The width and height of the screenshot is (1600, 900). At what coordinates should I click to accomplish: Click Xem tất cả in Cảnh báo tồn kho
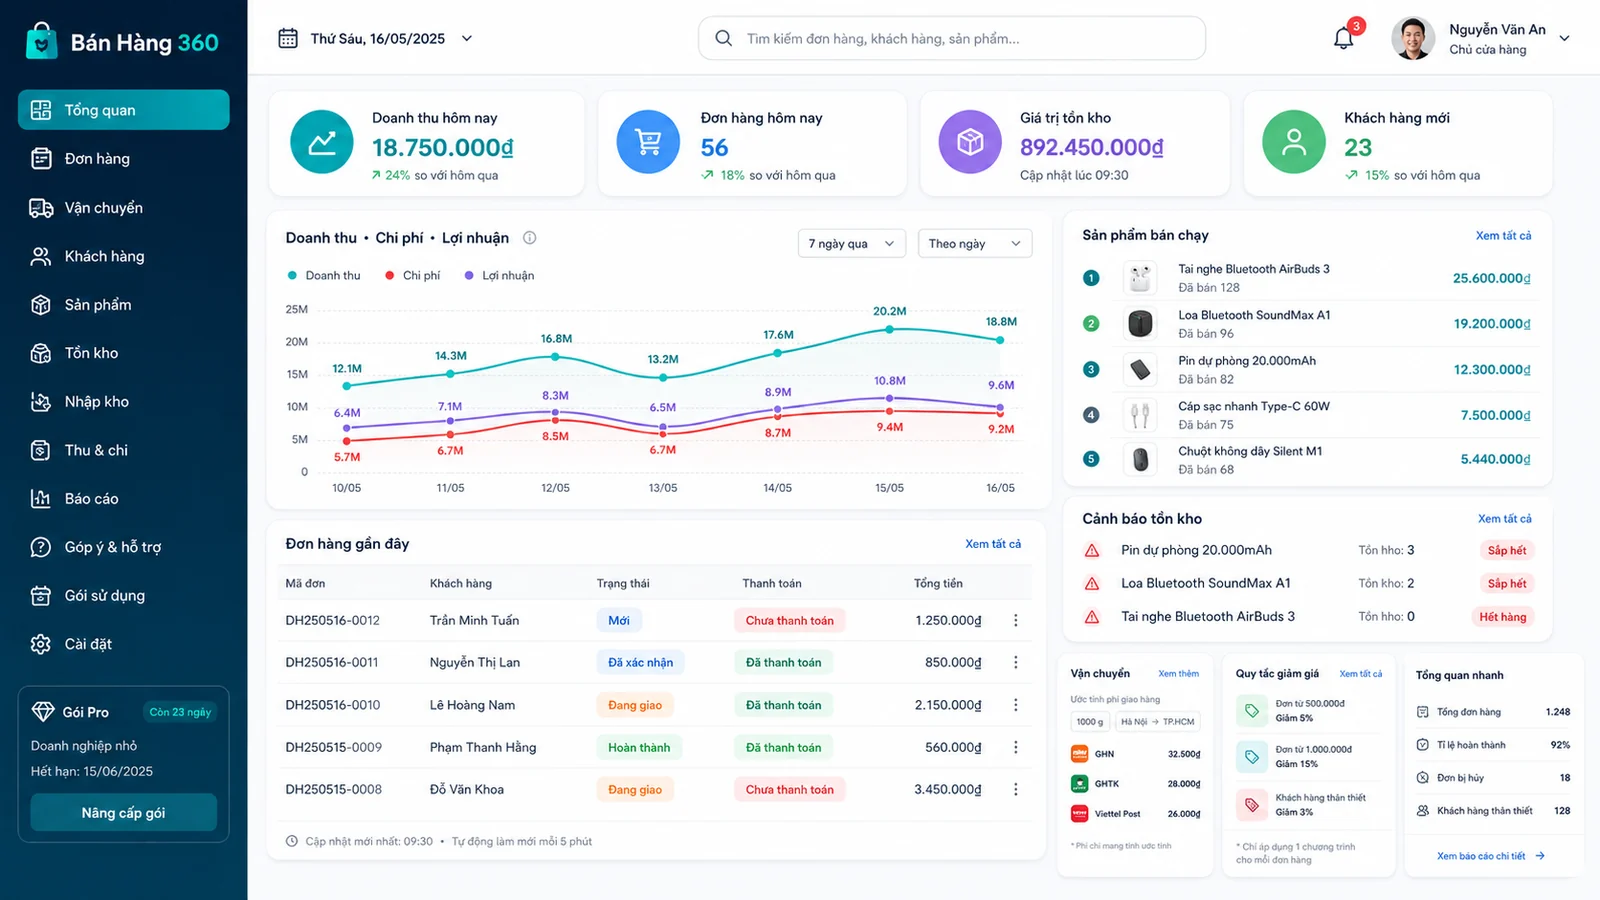pos(1504,519)
